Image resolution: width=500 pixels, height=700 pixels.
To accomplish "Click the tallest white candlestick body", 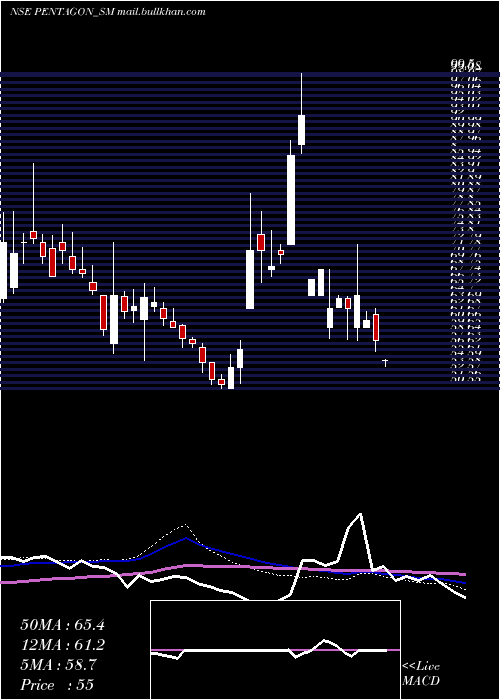I will point(291,200).
